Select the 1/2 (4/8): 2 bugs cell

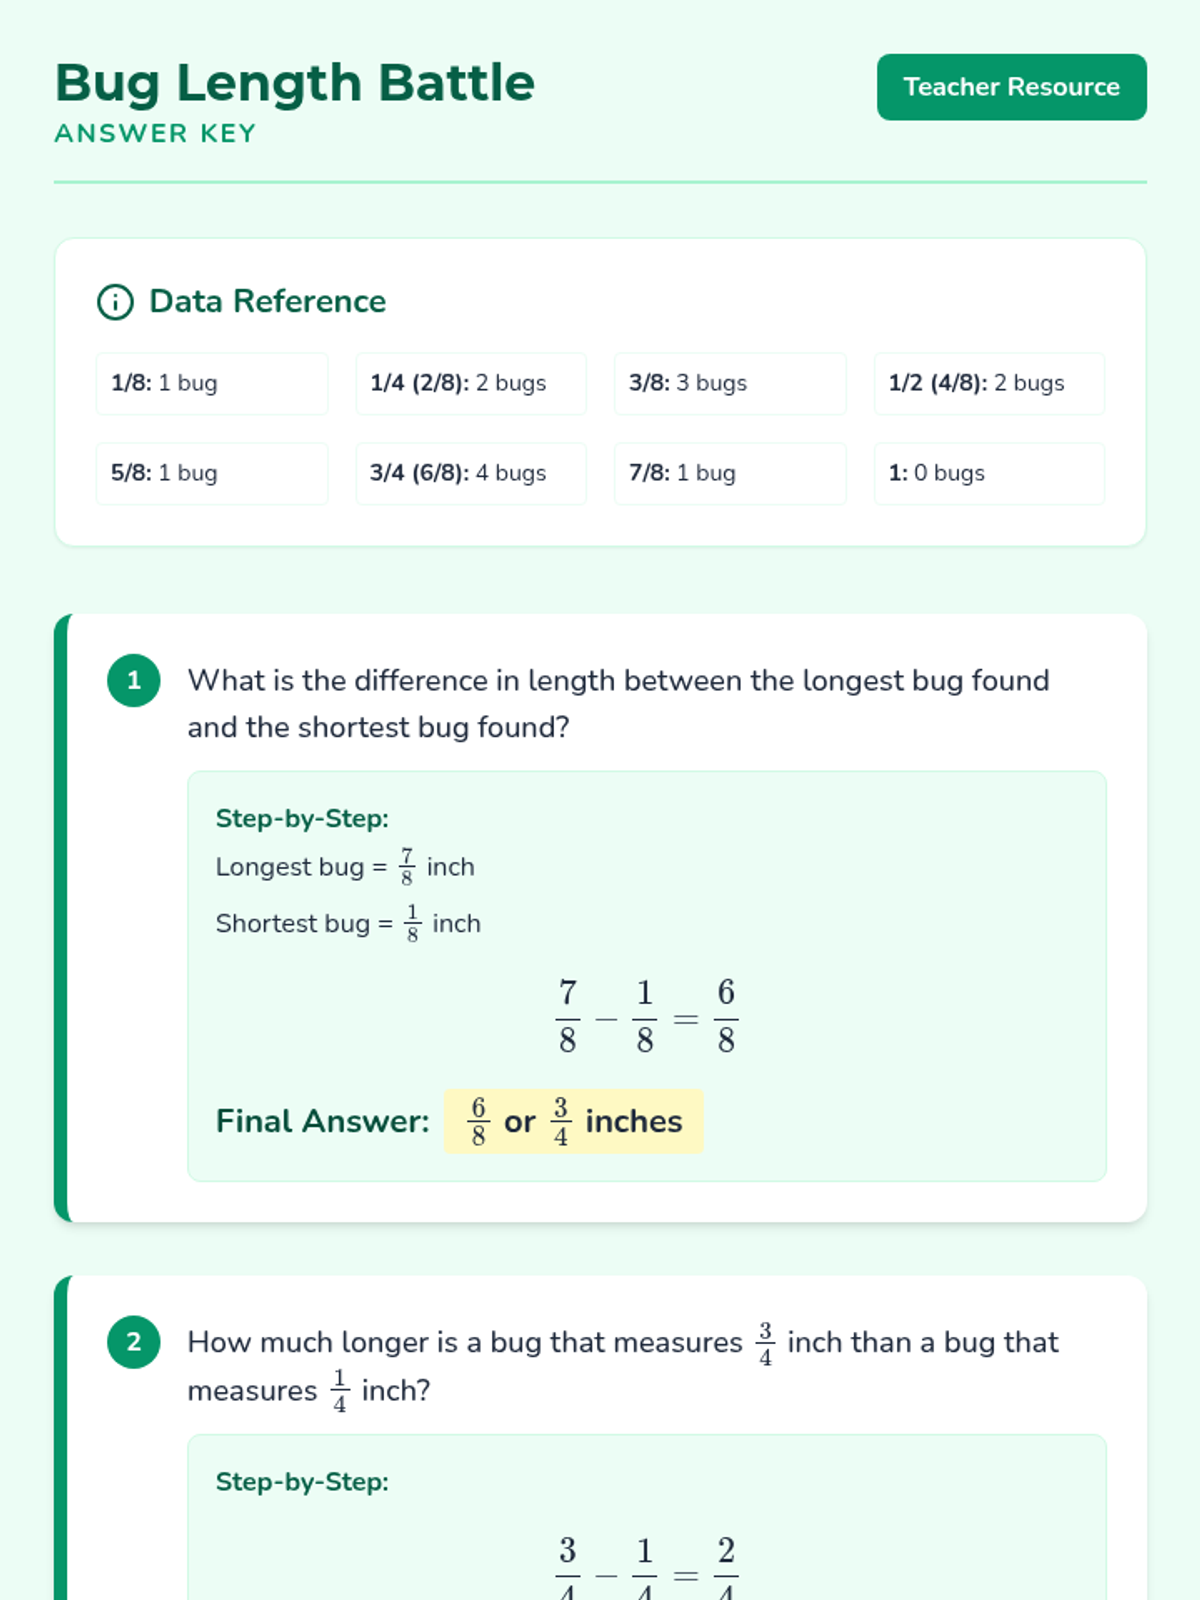[988, 383]
